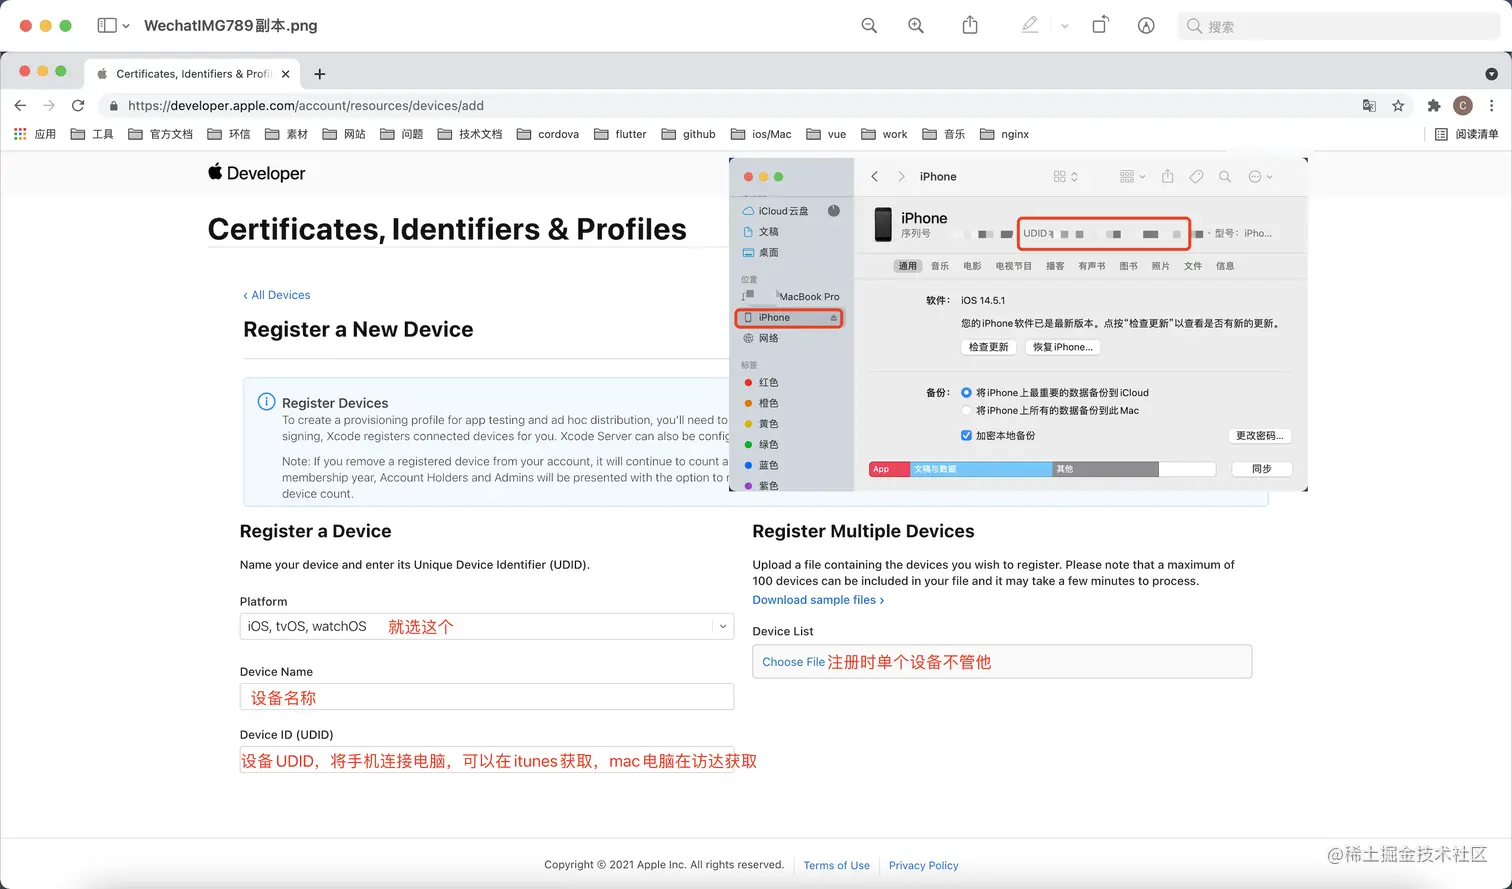1512x889 pixels.
Task: Open the 应用 apps shortcut
Action: point(34,134)
